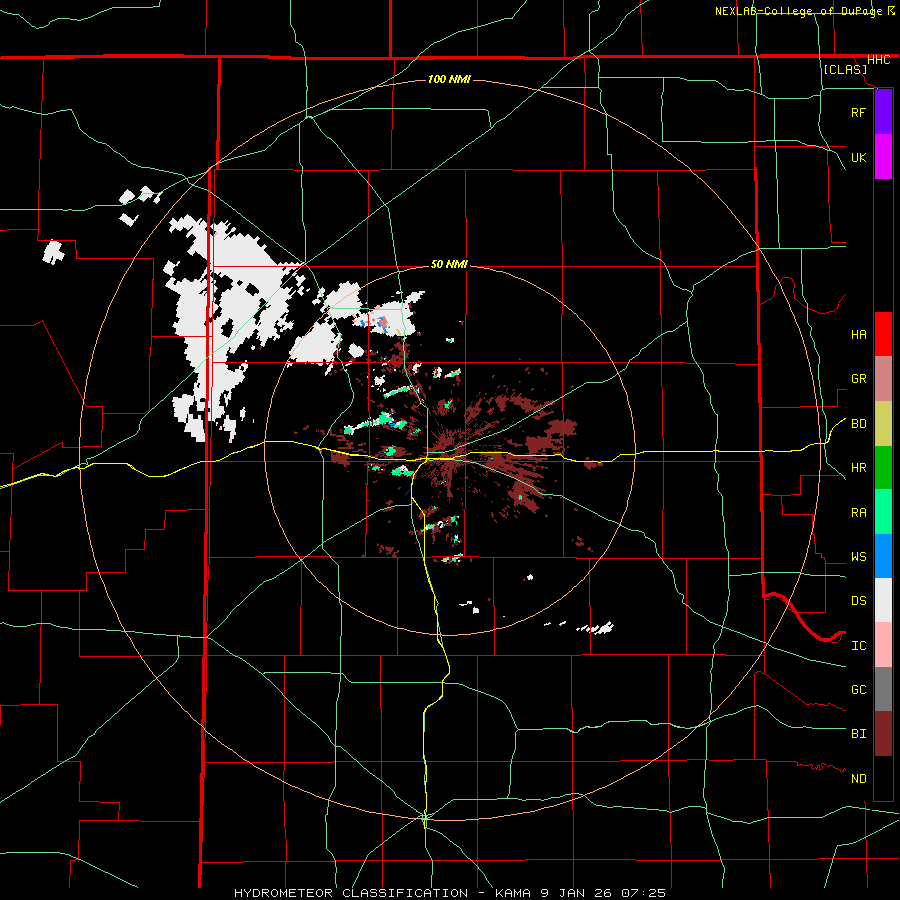Click the HR dark green legend swatch
The image size is (900, 900).
point(883,468)
